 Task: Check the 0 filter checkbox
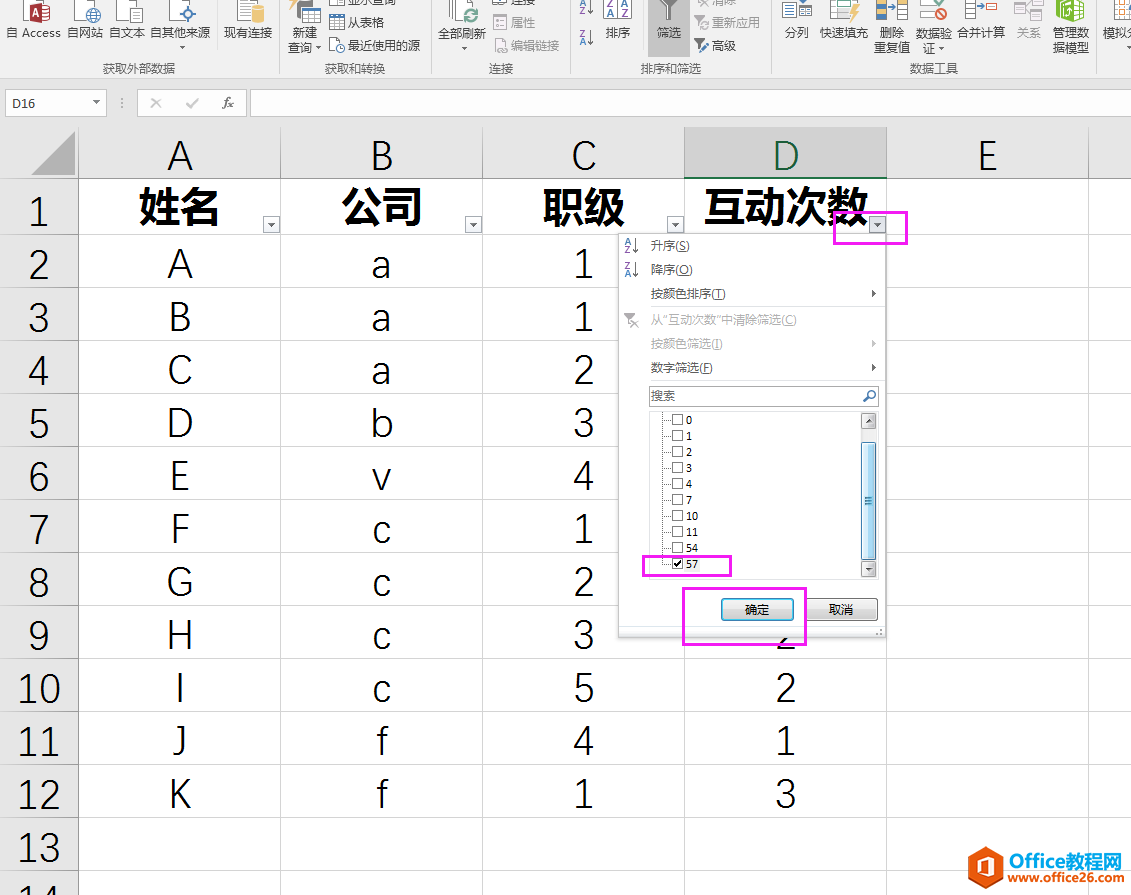pyautogui.click(x=677, y=420)
